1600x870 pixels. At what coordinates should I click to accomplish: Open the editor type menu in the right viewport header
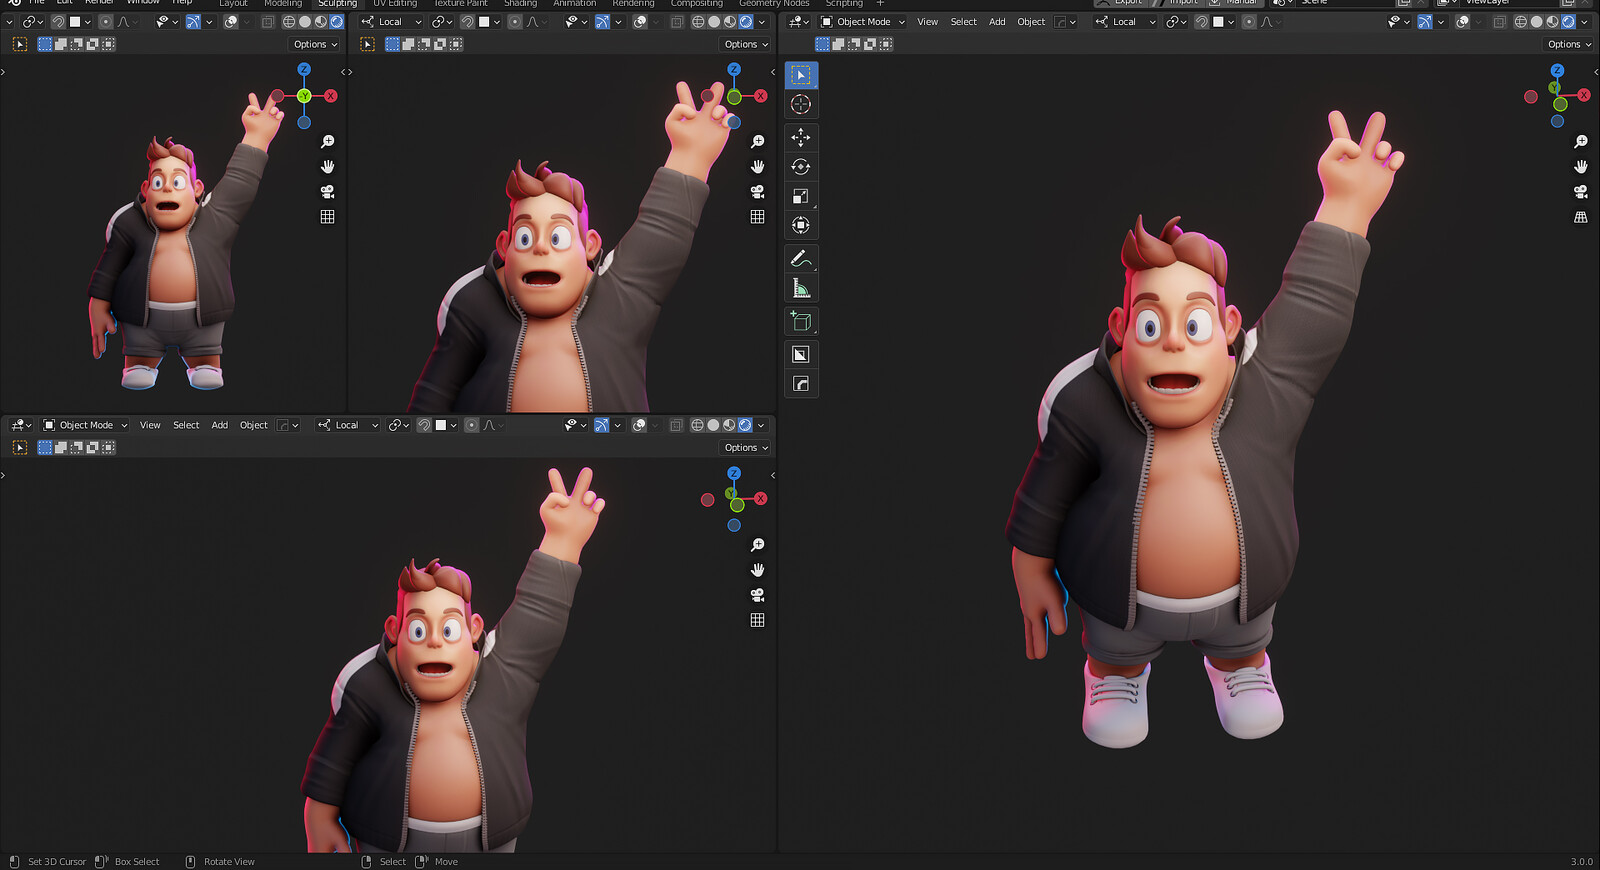tap(798, 22)
